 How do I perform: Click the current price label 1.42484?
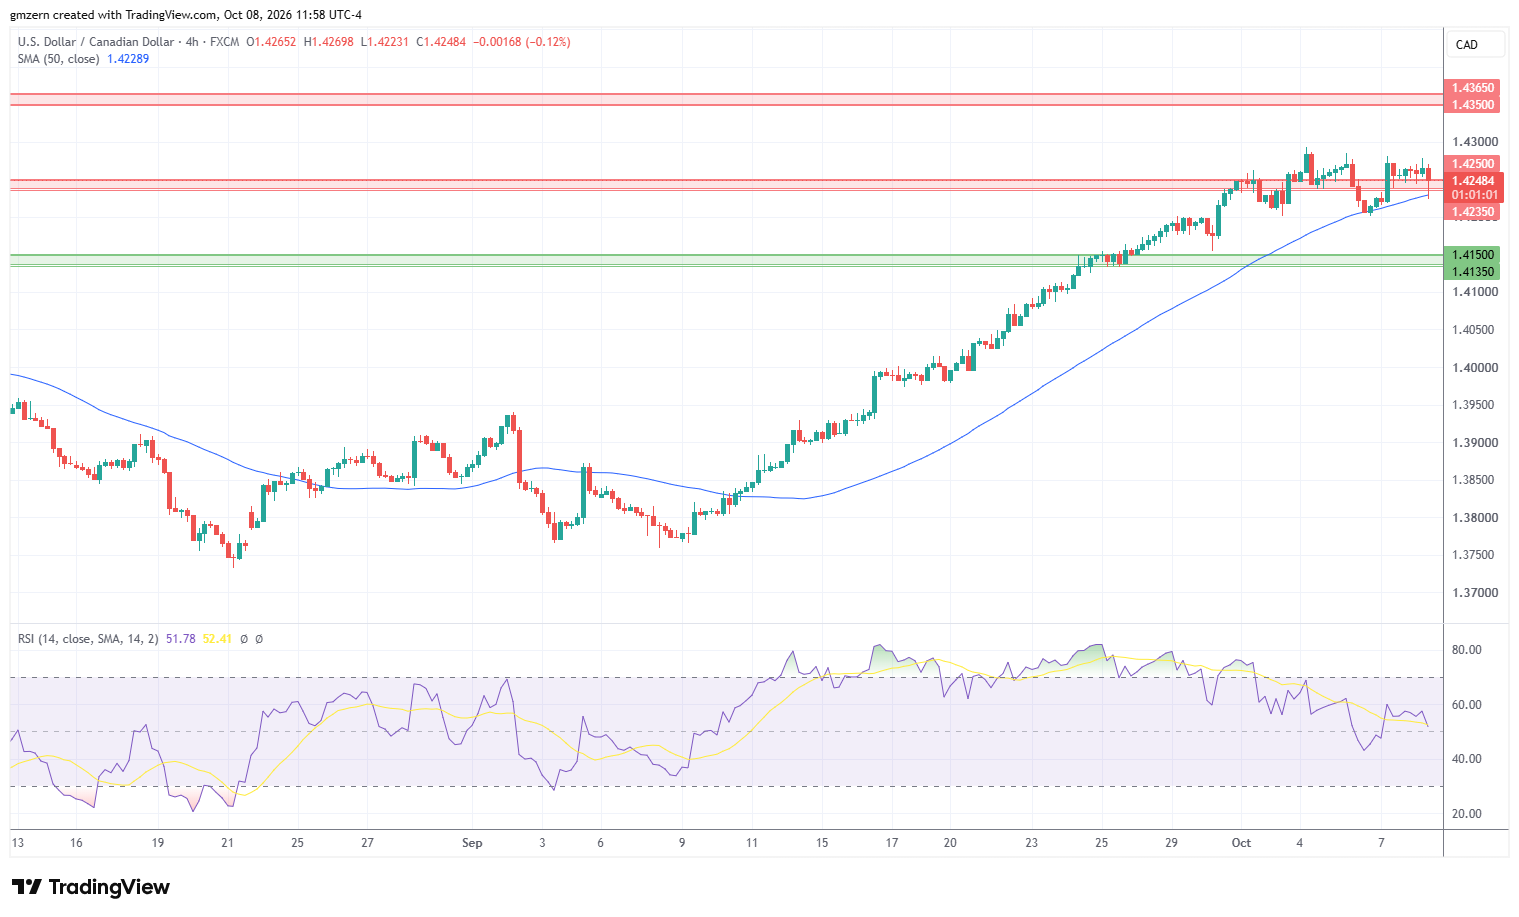(1474, 181)
